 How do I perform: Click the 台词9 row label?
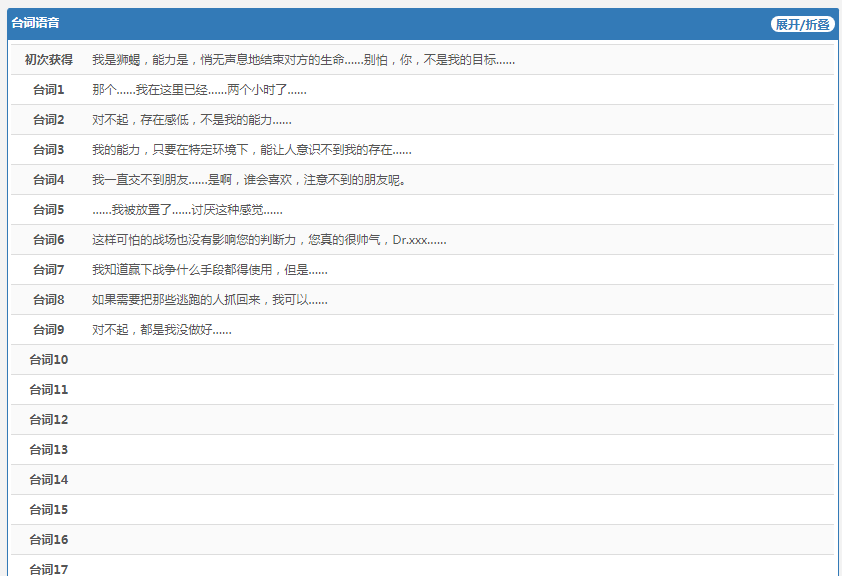pos(48,330)
